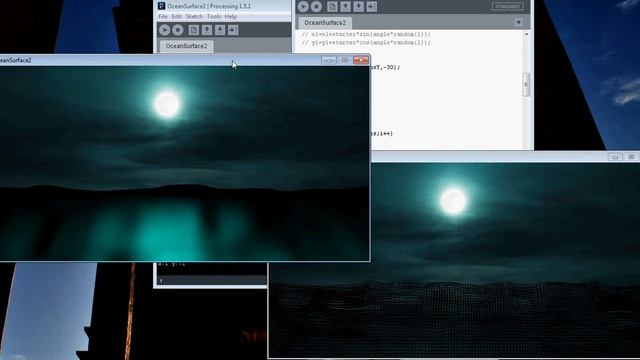This screenshot has width=640, height=360.
Task: Click the moon in the front sketch window
Action: (x=167, y=104)
